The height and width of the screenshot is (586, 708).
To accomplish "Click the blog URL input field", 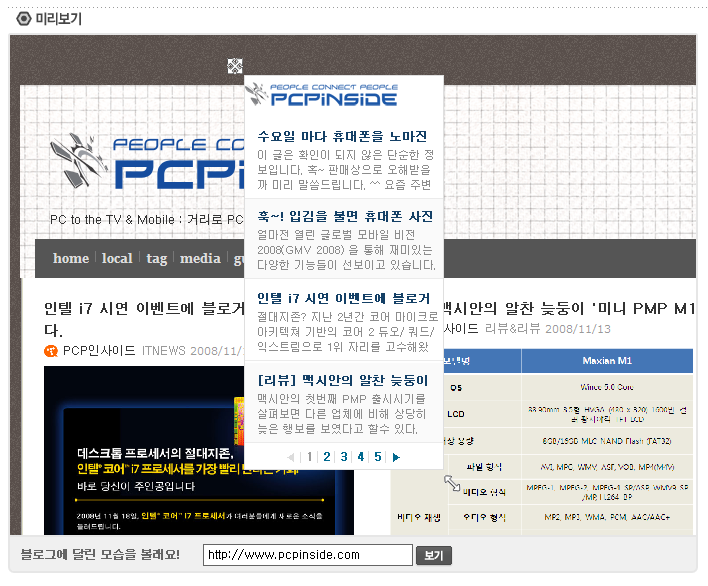I will tap(307, 555).
